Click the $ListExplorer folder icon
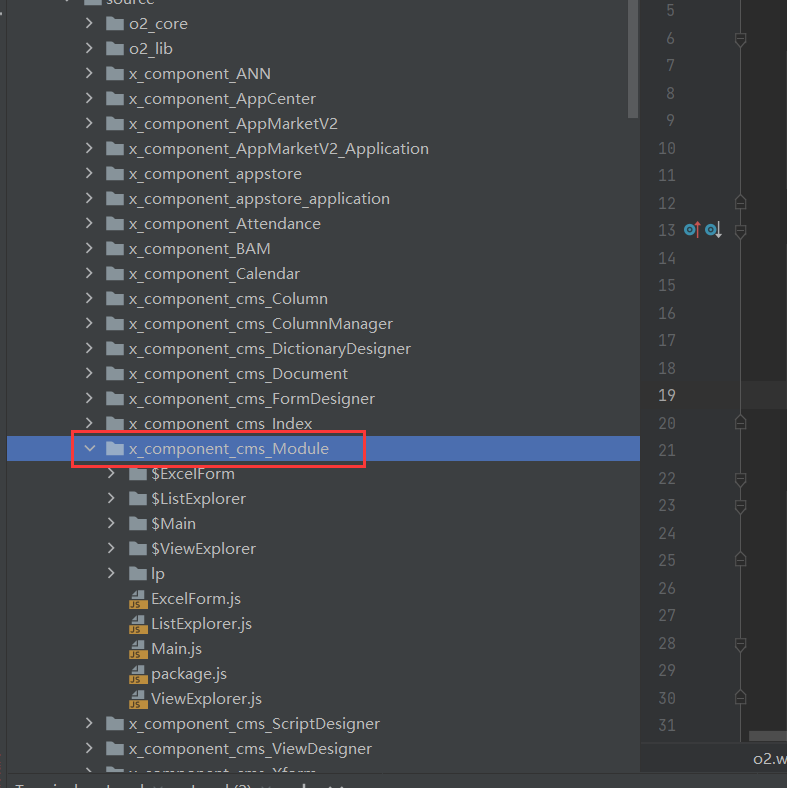The width and height of the screenshot is (787, 788). pos(138,499)
